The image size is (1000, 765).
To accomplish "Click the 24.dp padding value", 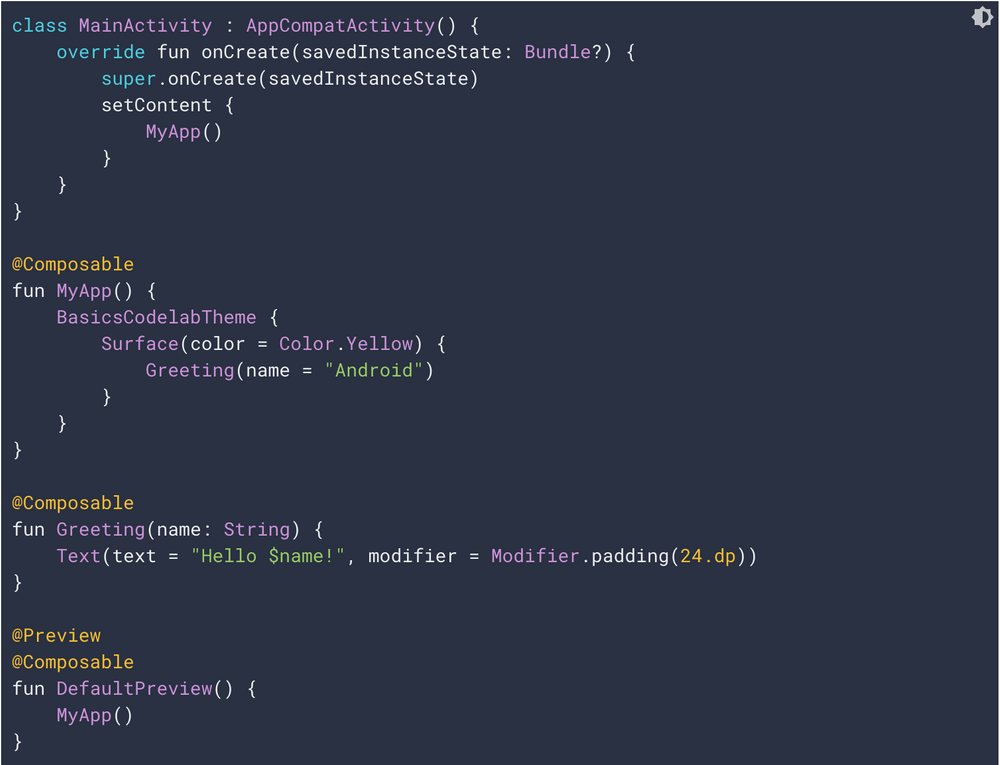I will (708, 557).
